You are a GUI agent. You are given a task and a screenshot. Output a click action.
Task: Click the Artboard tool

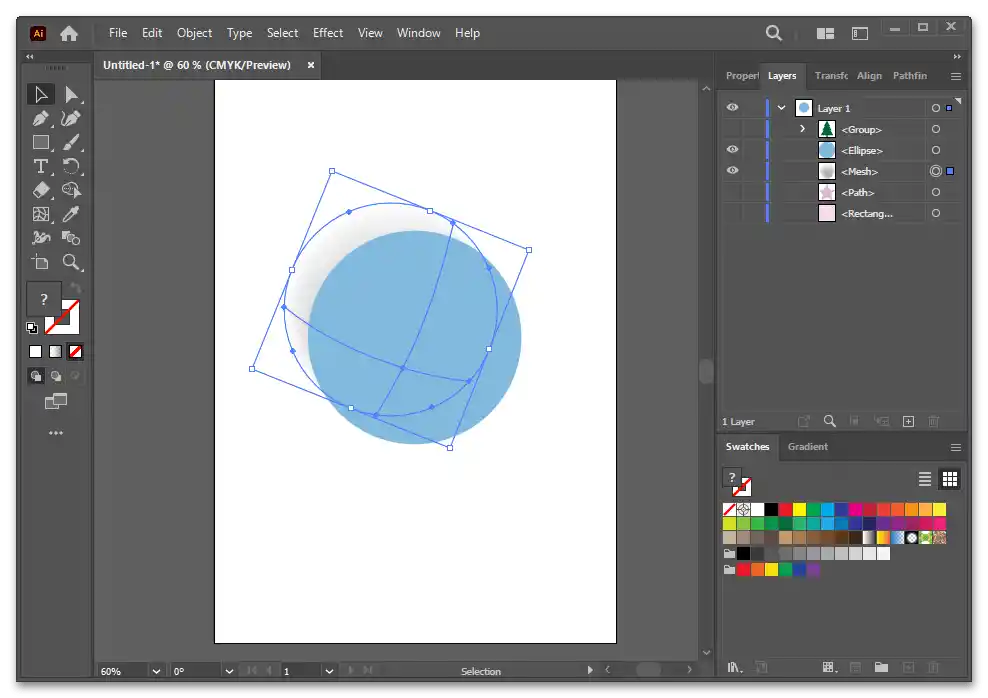[x=41, y=262]
